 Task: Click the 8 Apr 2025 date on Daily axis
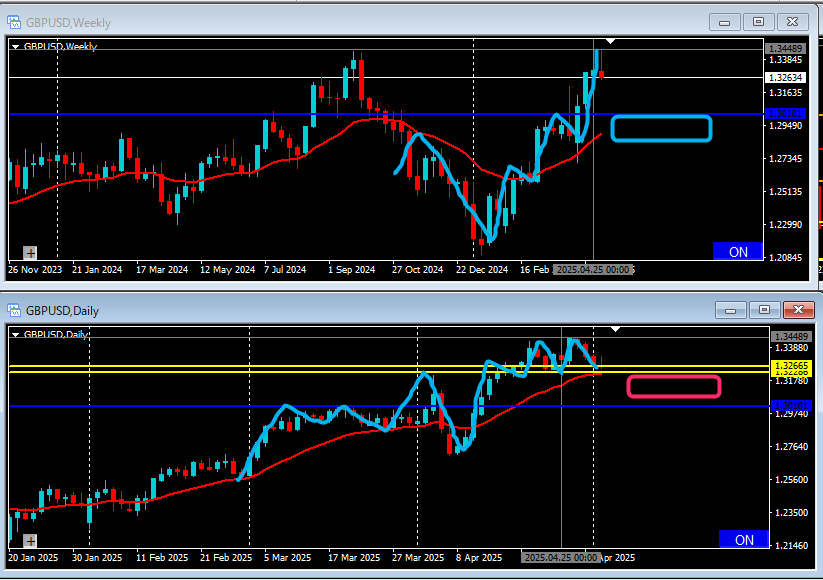click(x=479, y=557)
